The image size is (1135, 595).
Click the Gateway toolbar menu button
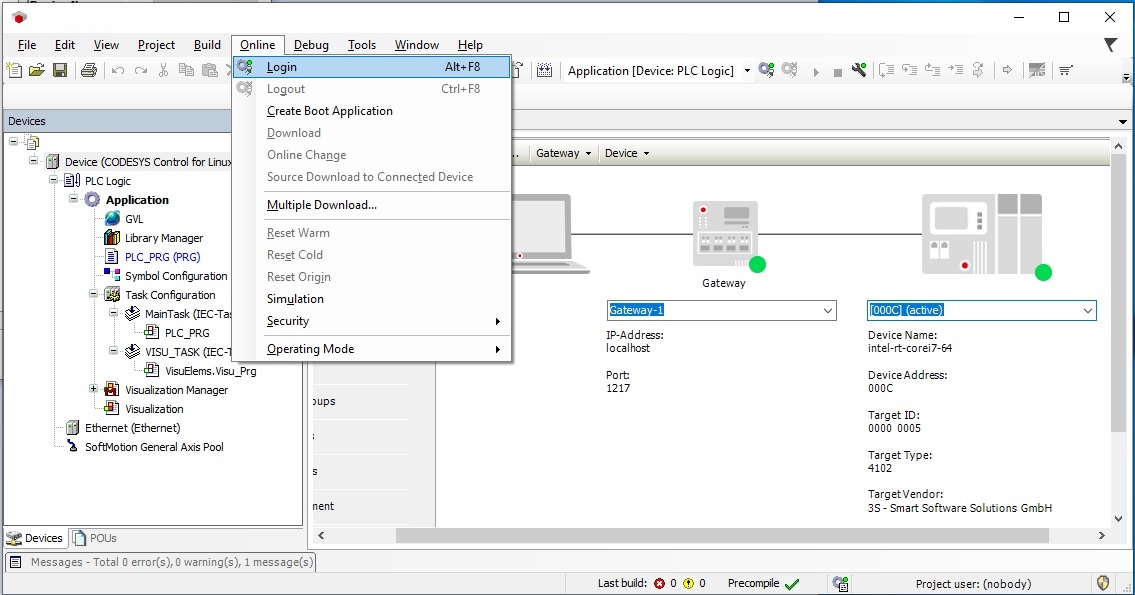563,153
